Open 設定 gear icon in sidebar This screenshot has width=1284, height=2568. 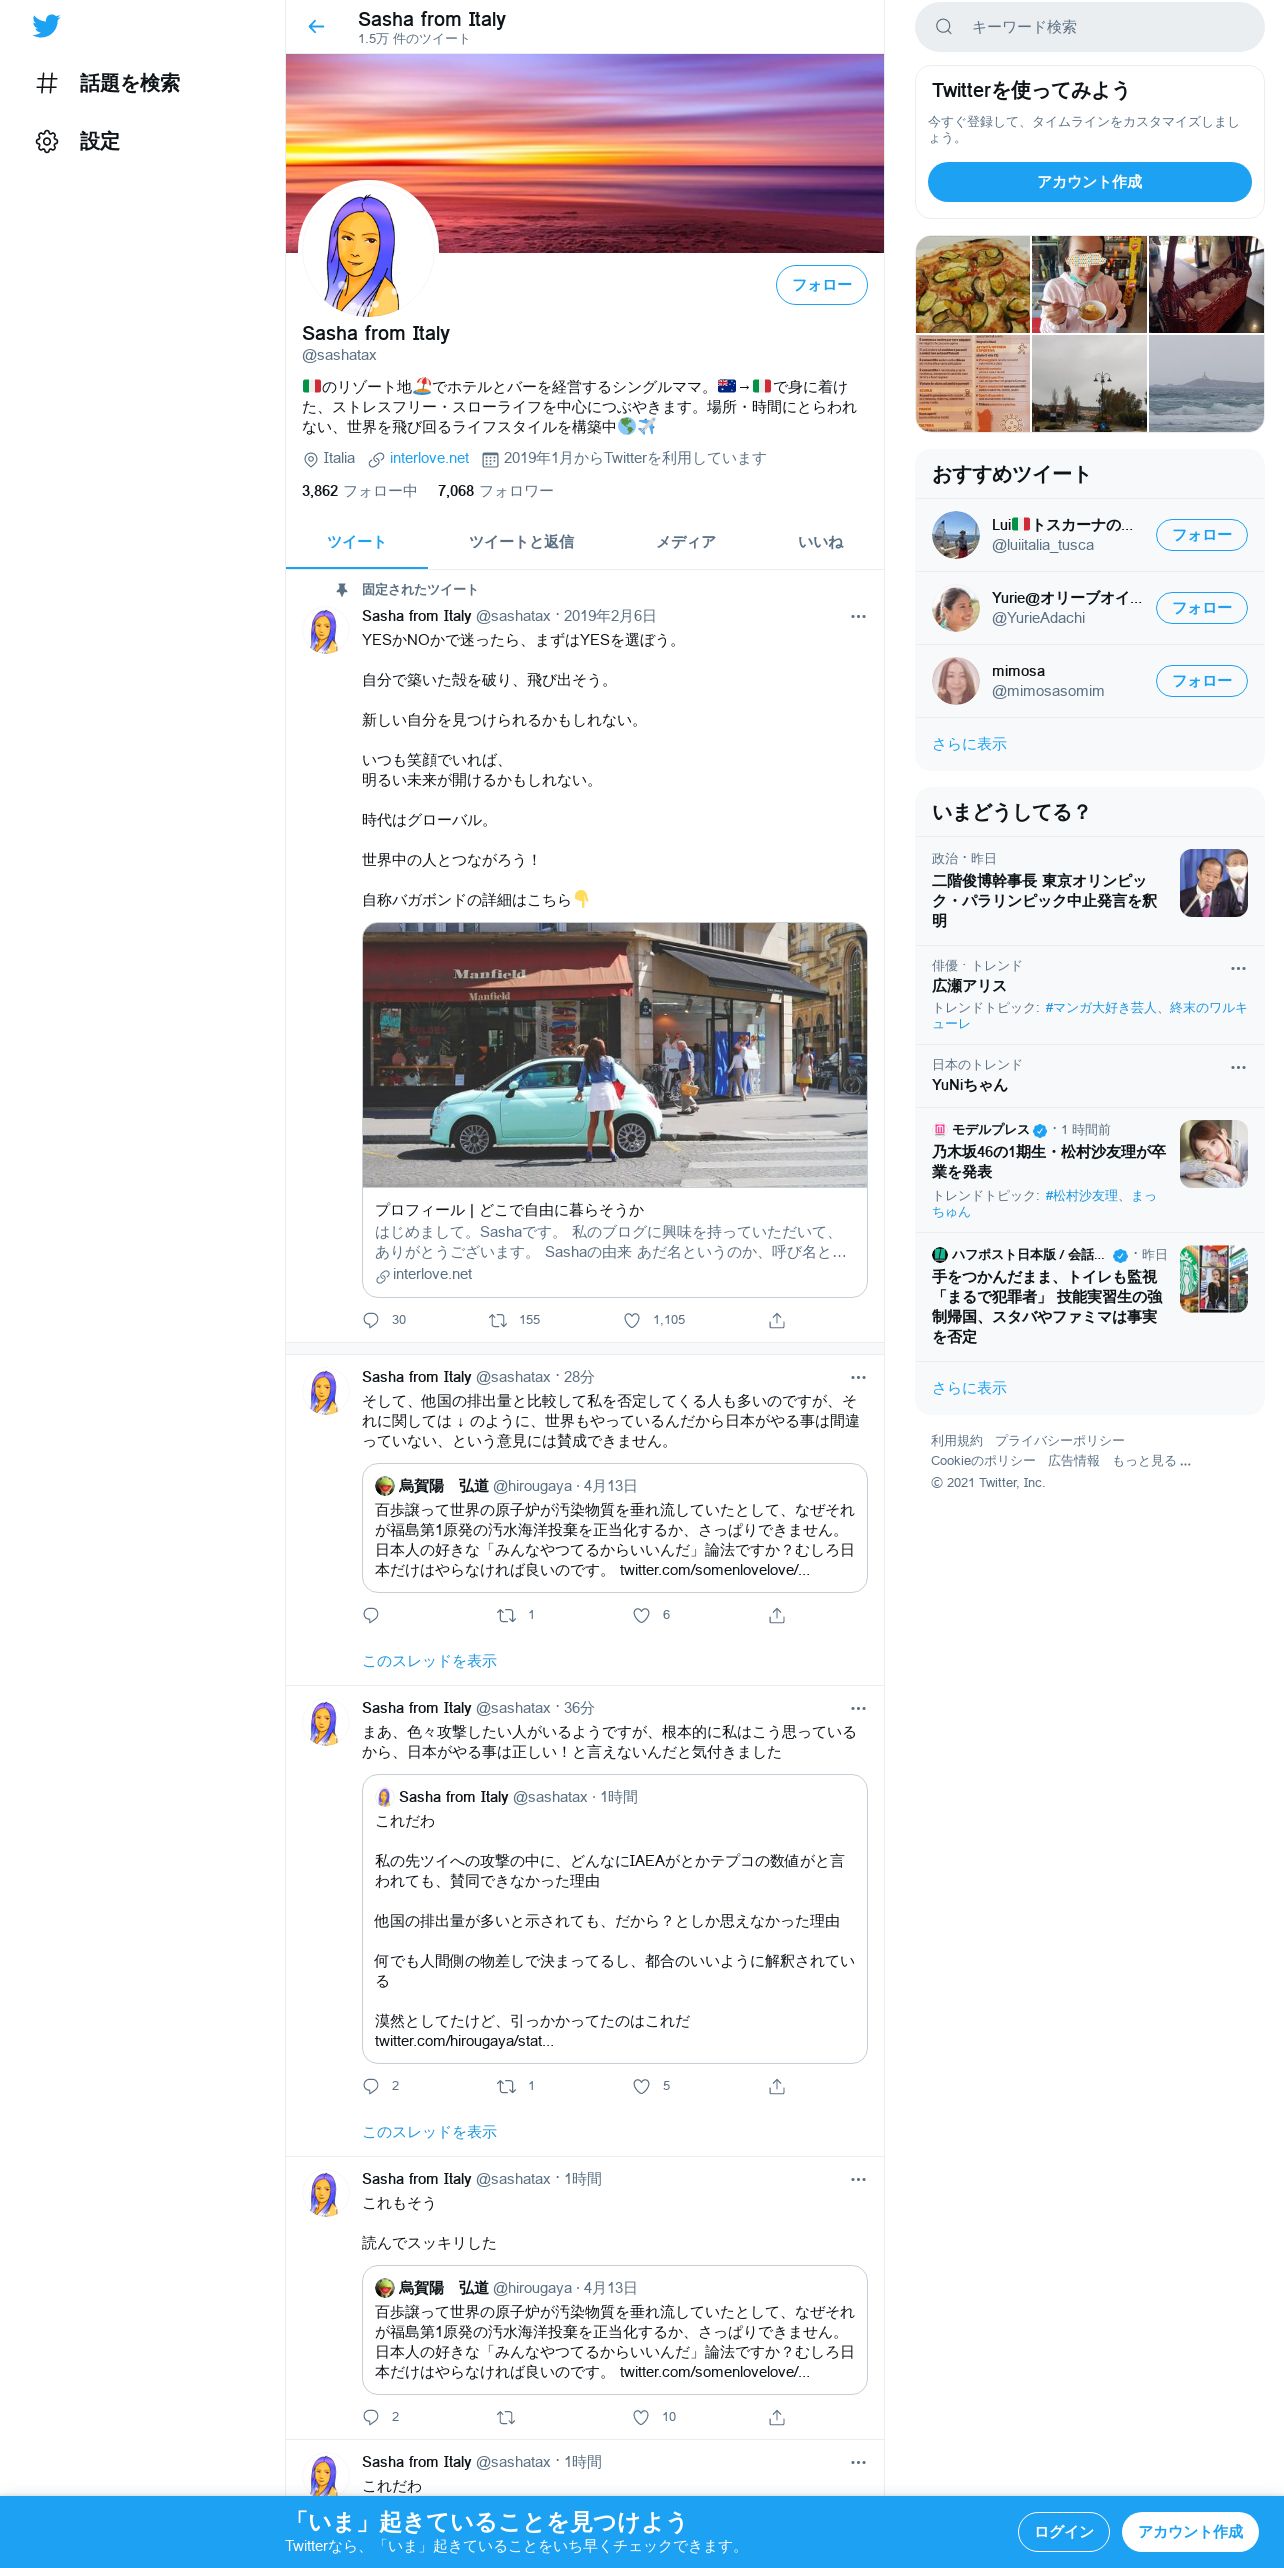pyautogui.click(x=47, y=141)
